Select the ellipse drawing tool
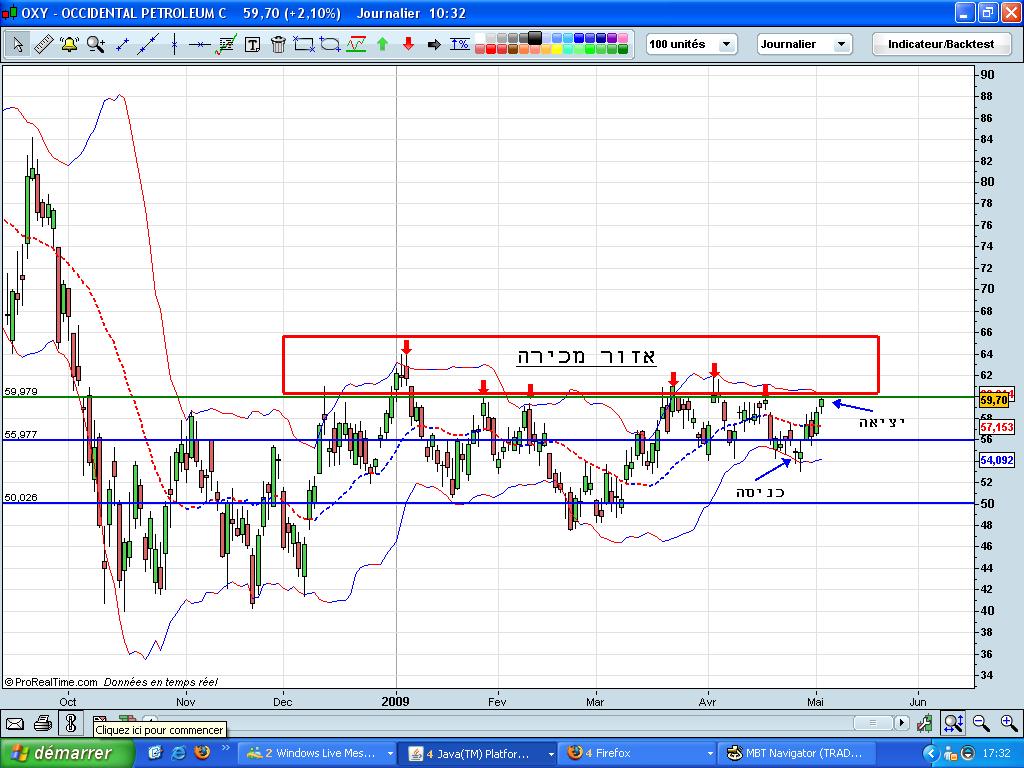The height and width of the screenshot is (768, 1024). [x=330, y=44]
